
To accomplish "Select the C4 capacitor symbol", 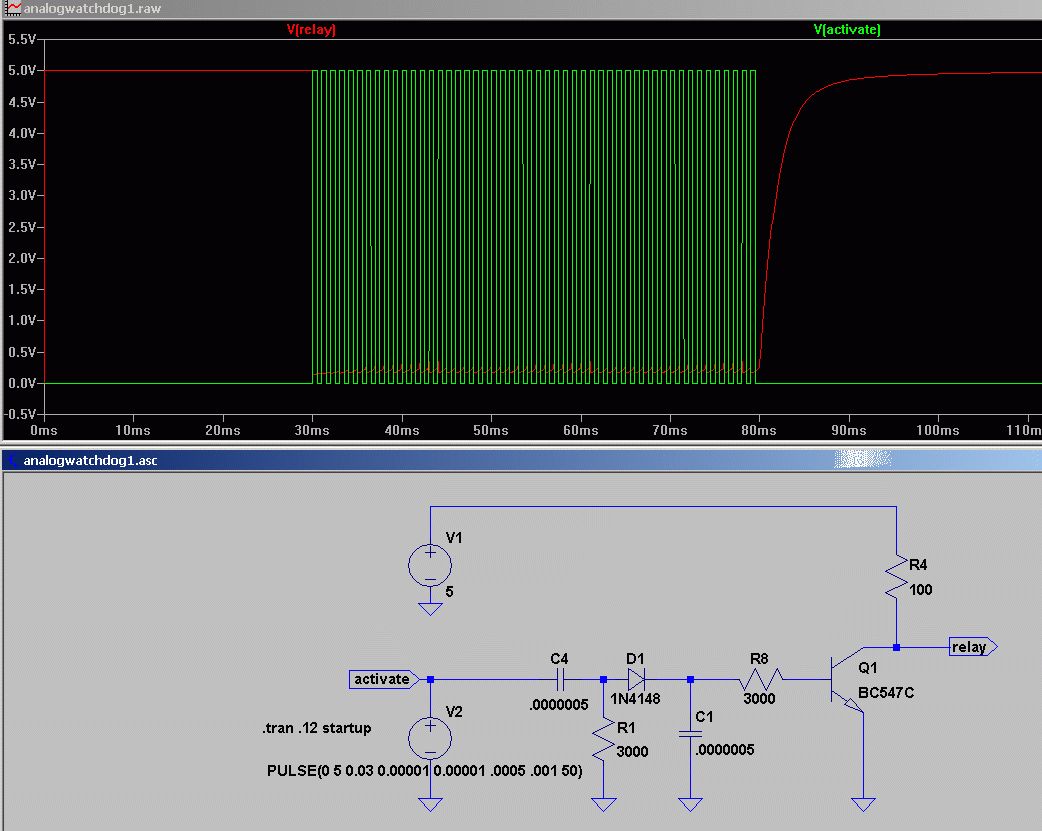I will (x=560, y=679).
